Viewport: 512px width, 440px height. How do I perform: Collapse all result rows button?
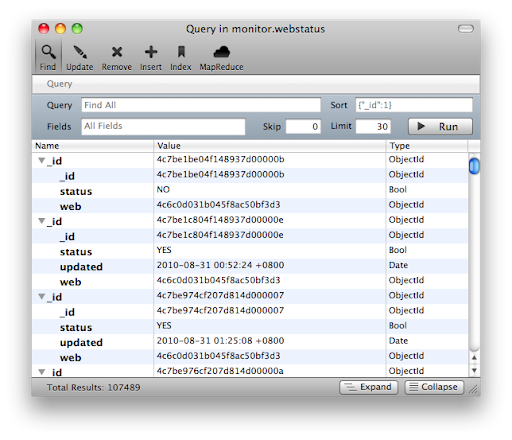[434, 387]
